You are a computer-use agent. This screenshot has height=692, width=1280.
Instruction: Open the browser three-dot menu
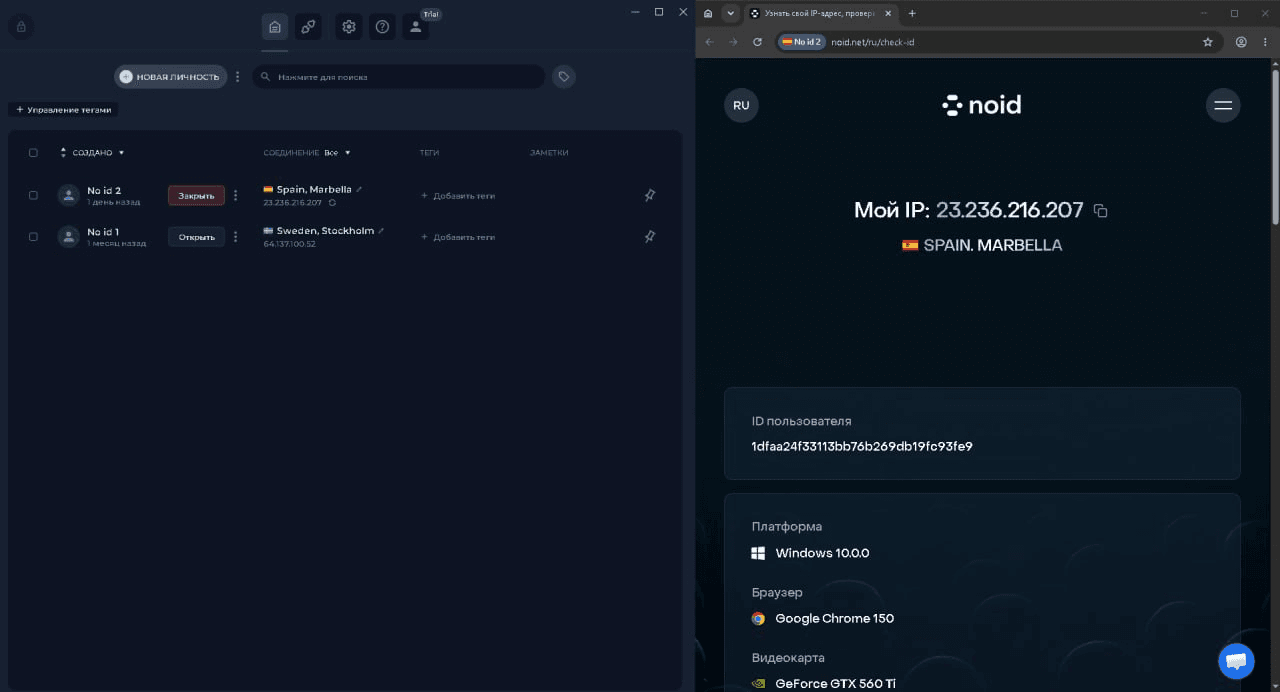pyautogui.click(x=1265, y=42)
